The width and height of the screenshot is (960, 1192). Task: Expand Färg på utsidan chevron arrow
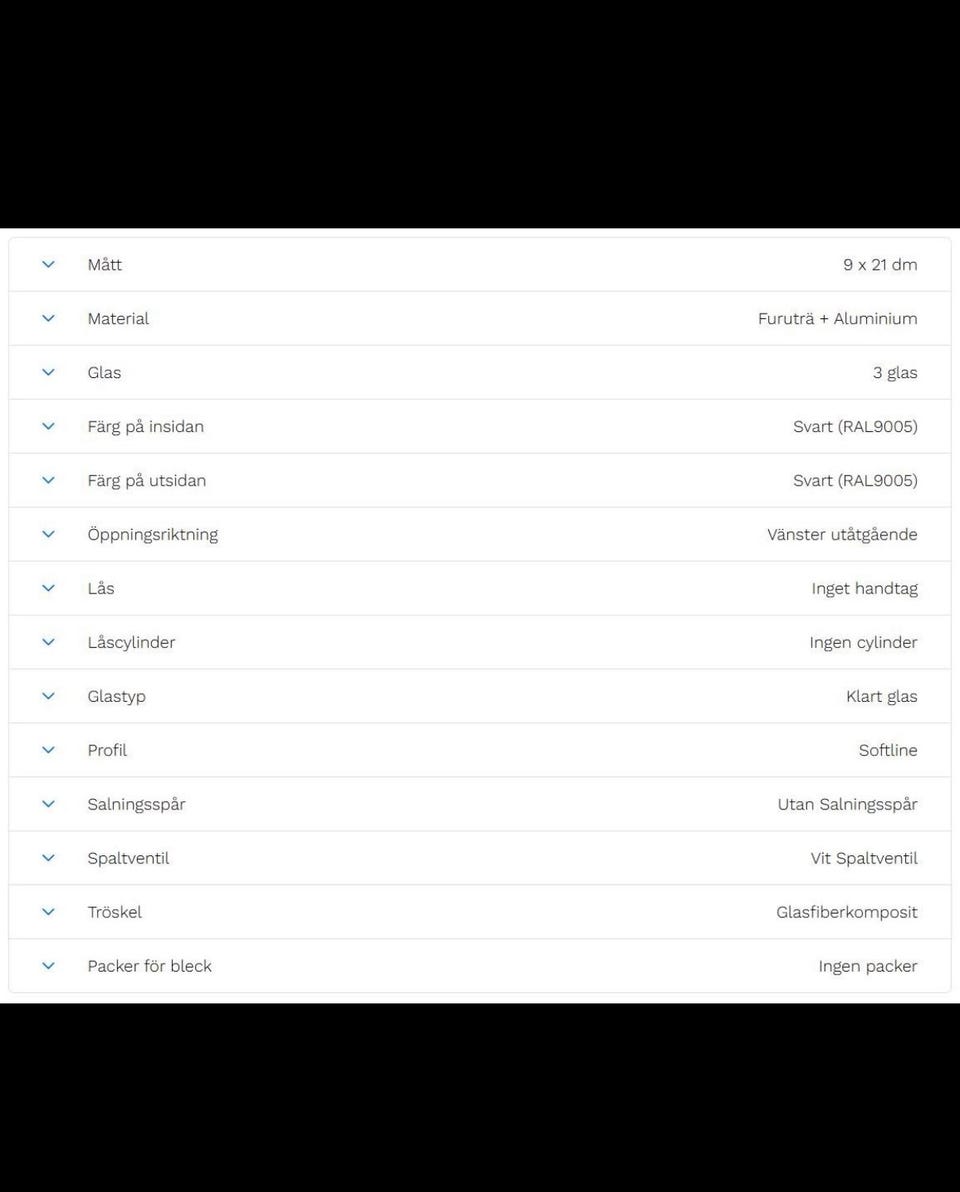pyautogui.click(x=48, y=481)
